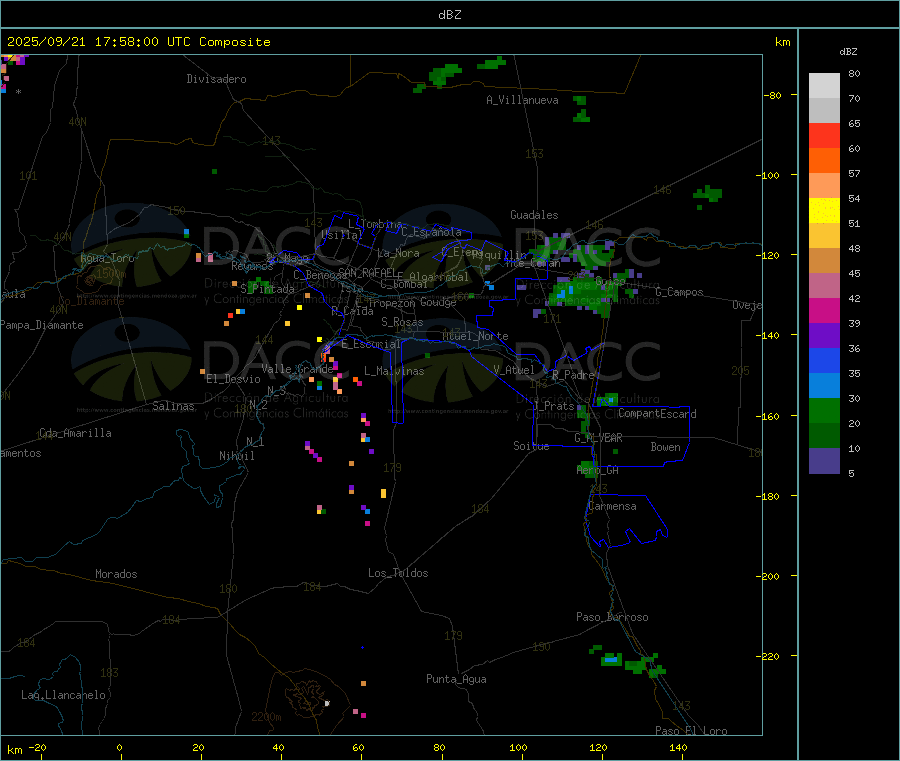The image size is (900, 761).
Task: Click the R_Padre label
Action: pyautogui.click(x=573, y=375)
